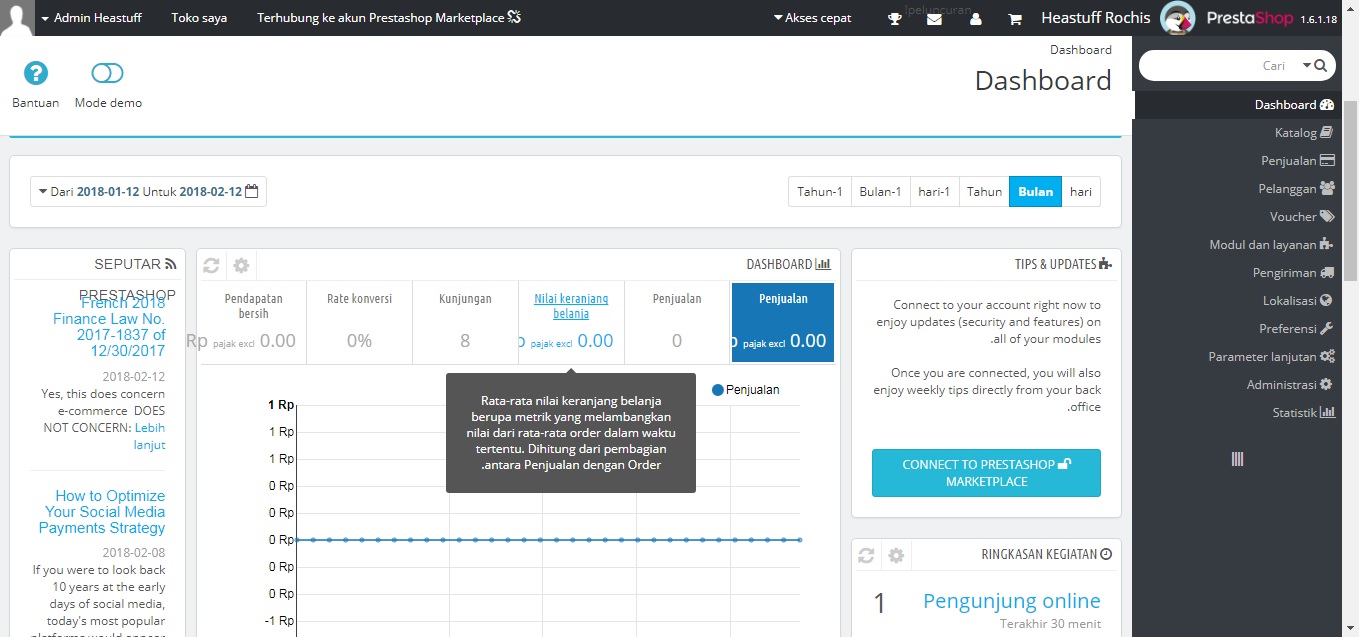Open the Pengunjung online link
The image size is (1359, 637).
click(1012, 601)
